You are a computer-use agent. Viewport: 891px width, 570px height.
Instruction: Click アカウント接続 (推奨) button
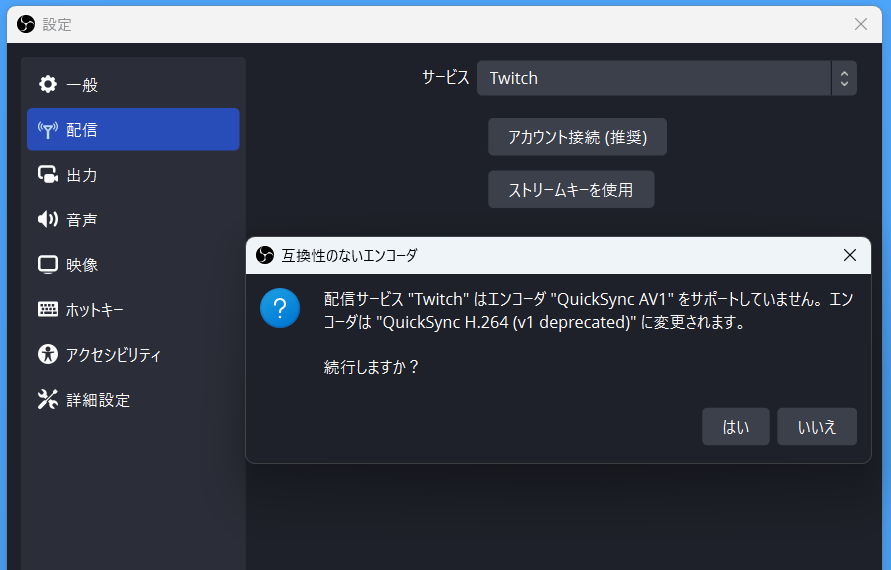pyautogui.click(x=577, y=137)
